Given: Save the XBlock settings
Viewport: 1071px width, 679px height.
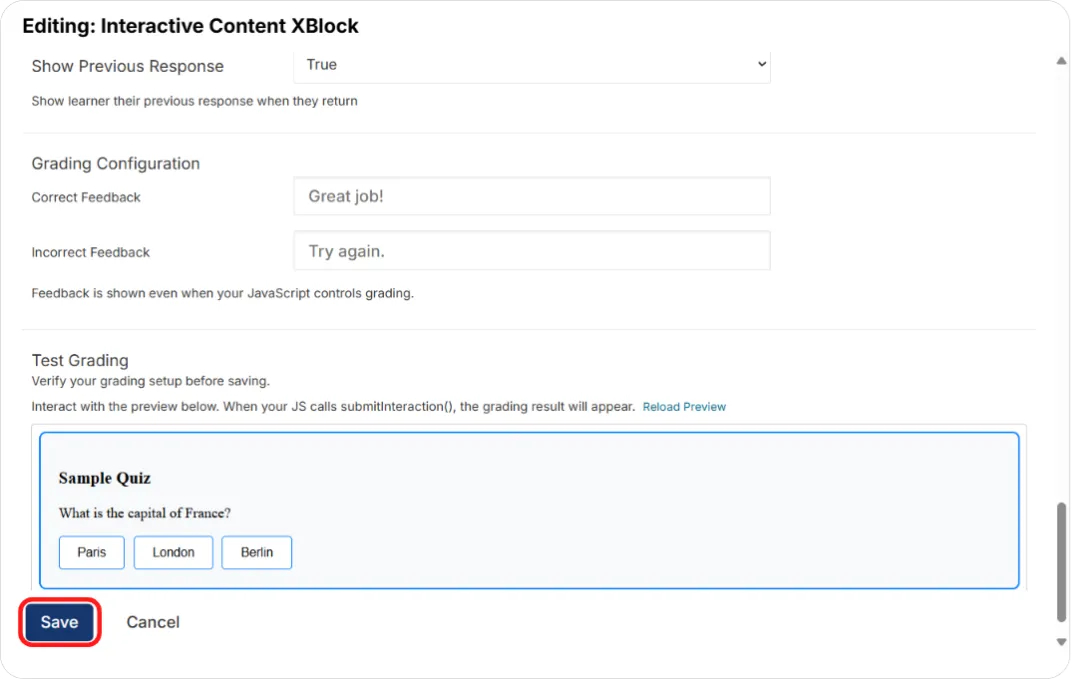Looking at the screenshot, I should point(59,622).
